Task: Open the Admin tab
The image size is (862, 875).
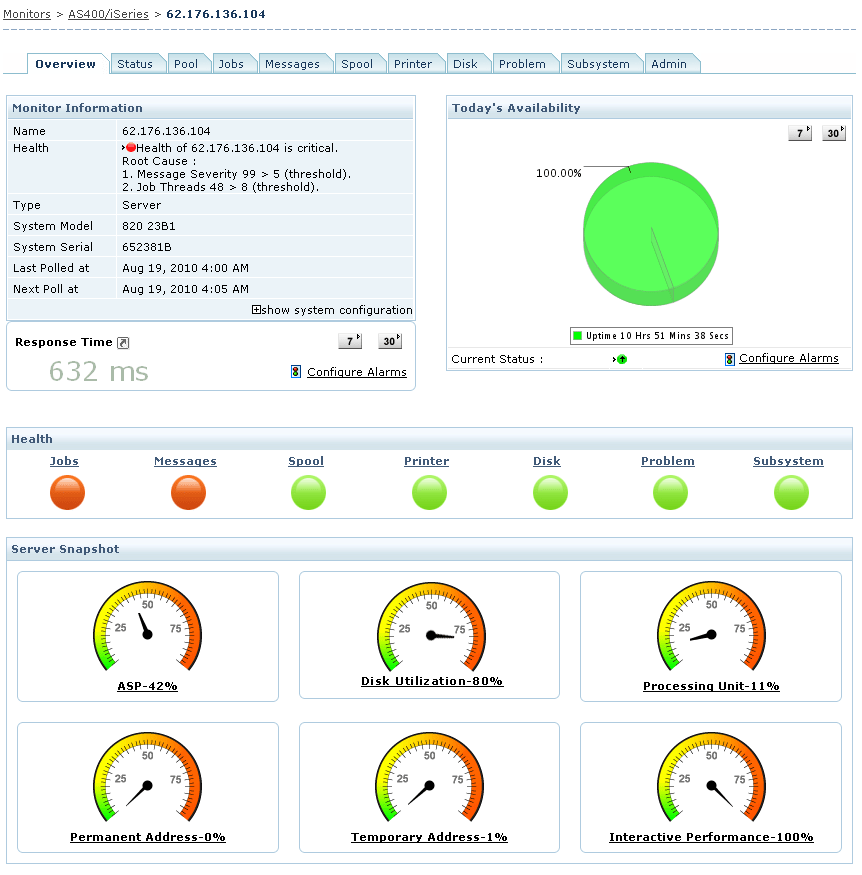Action: tap(672, 62)
